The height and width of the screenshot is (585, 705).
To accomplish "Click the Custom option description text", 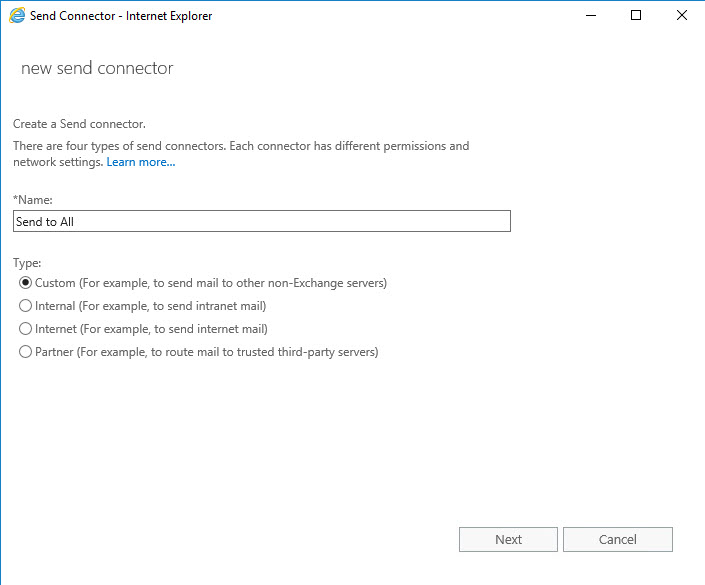I will click(x=211, y=283).
